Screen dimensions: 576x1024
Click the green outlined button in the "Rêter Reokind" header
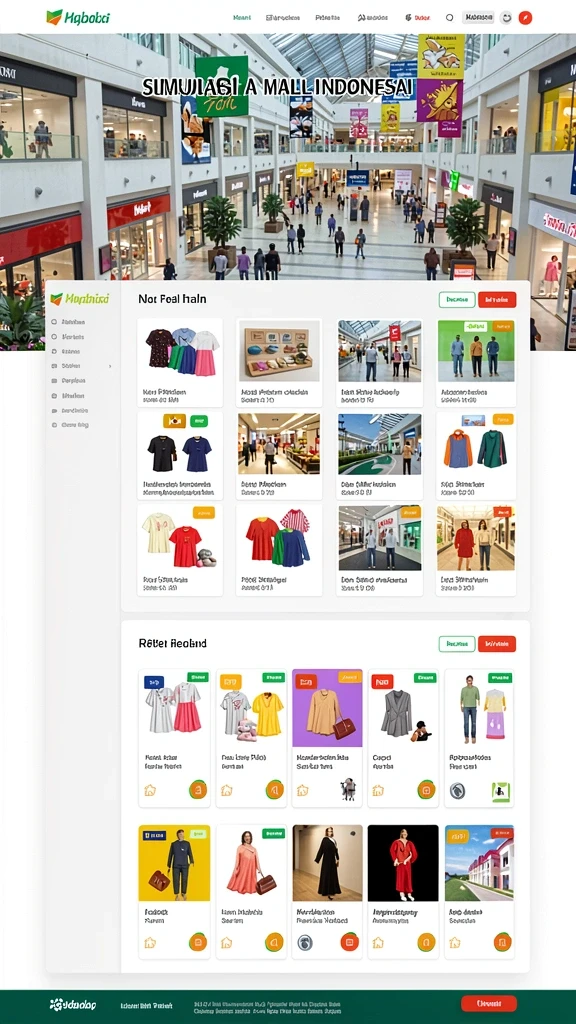coord(457,644)
